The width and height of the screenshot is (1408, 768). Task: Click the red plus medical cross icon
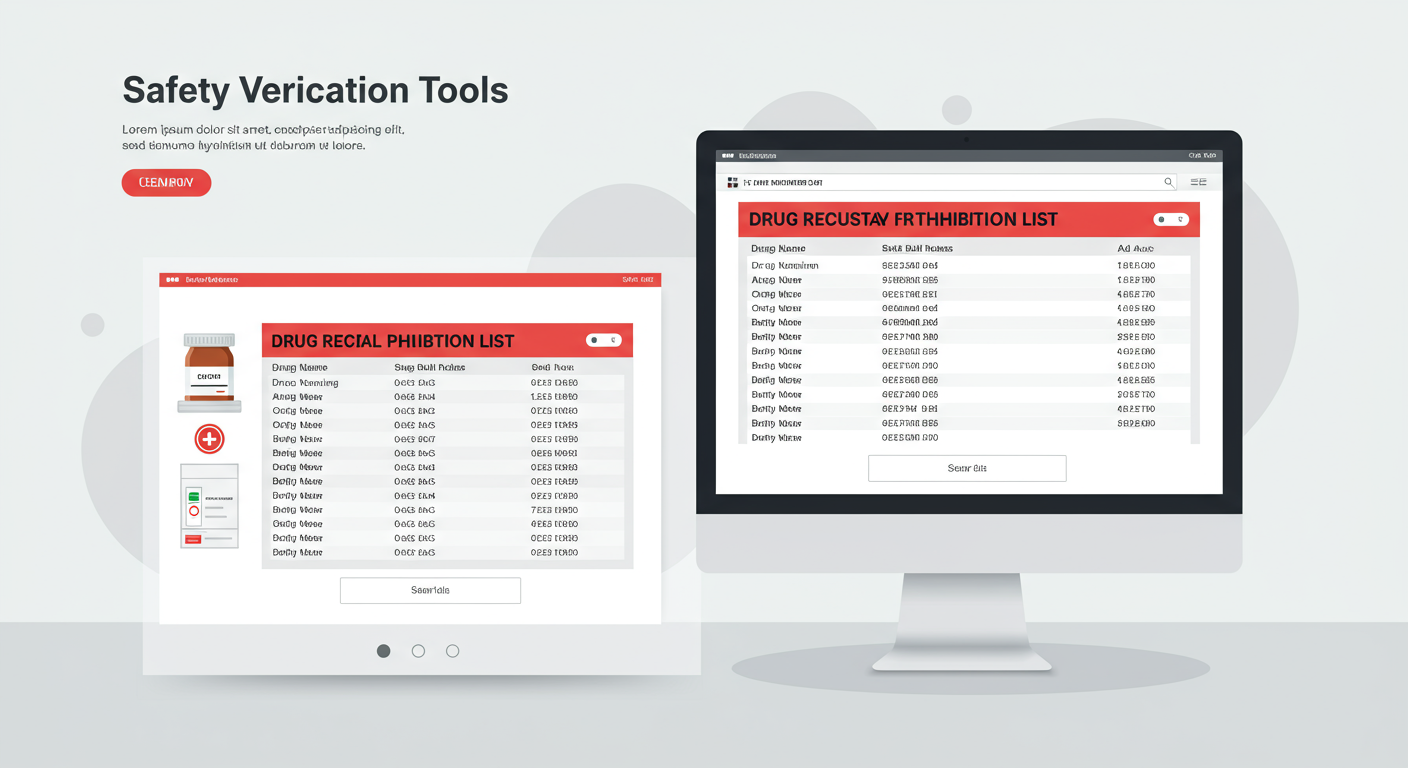tap(209, 438)
